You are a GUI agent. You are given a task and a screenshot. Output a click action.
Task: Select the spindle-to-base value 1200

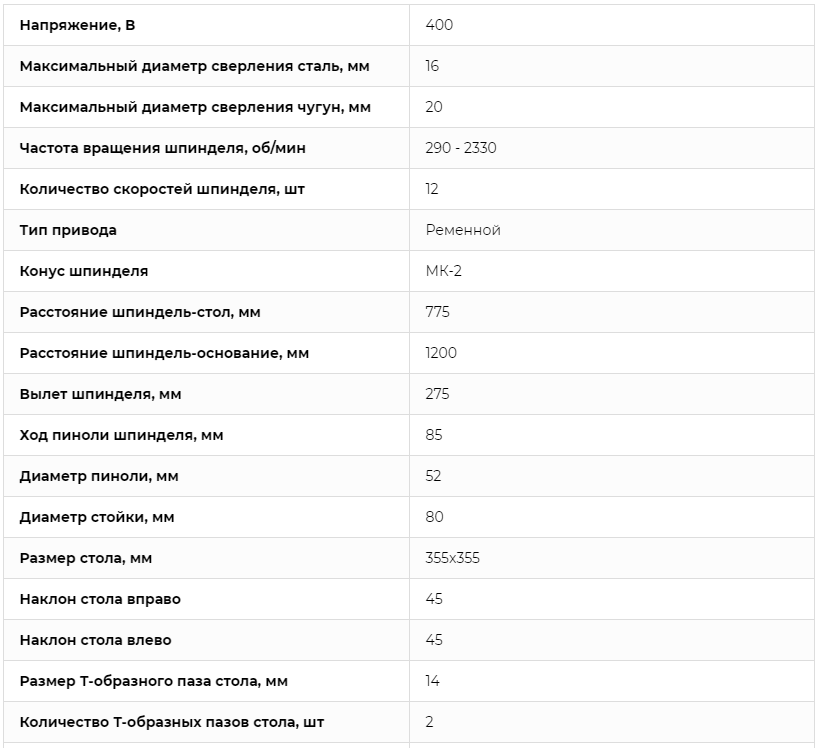[x=441, y=353]
